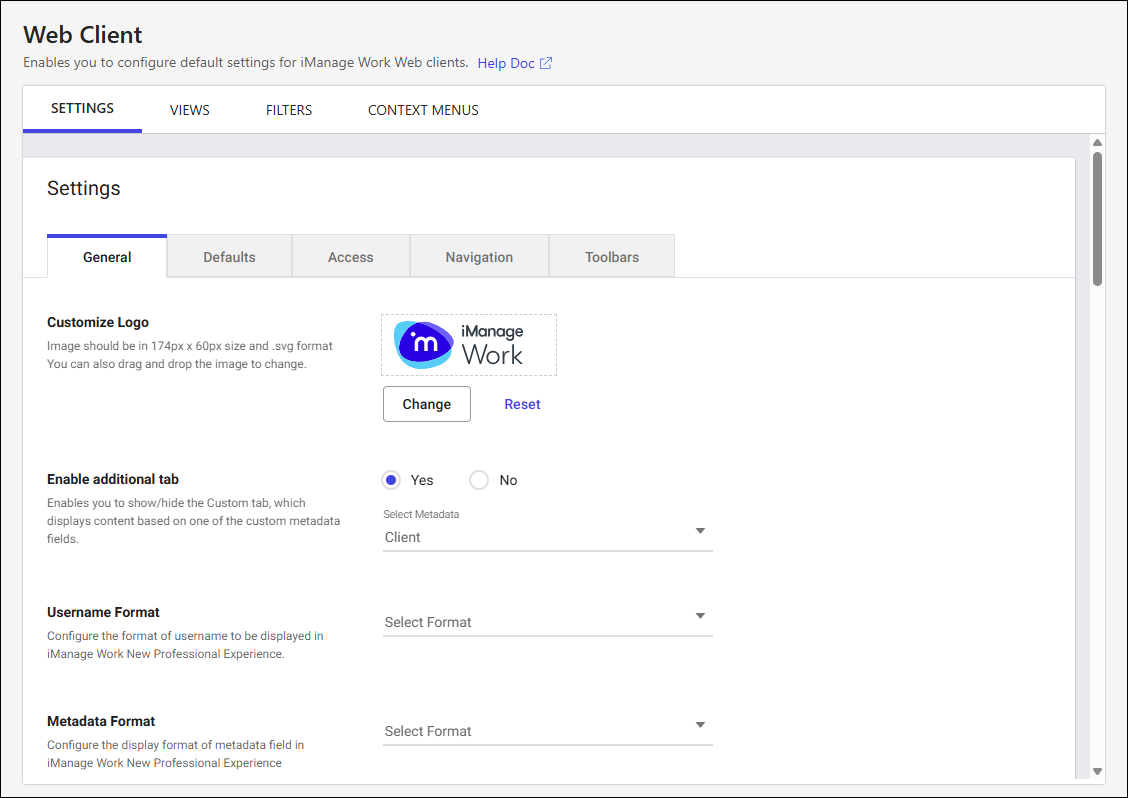Select the General settings tab
The image size is (1128, 798).
click(107, 257)
